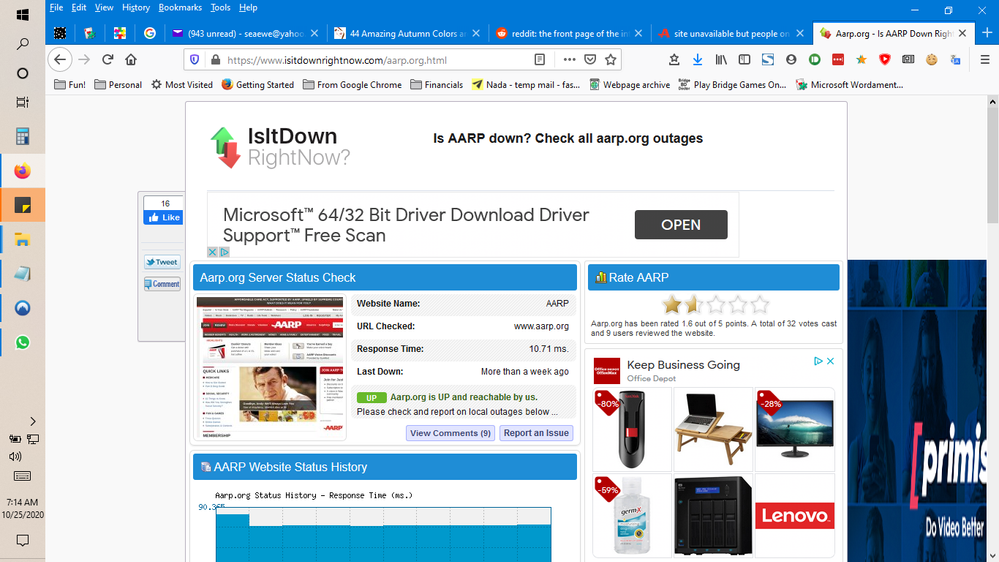Image resolution: width=999 pixels, height=562 pixels.
Task: Open File Explorer from the taskbar
Action: click(x=22, y=240)
